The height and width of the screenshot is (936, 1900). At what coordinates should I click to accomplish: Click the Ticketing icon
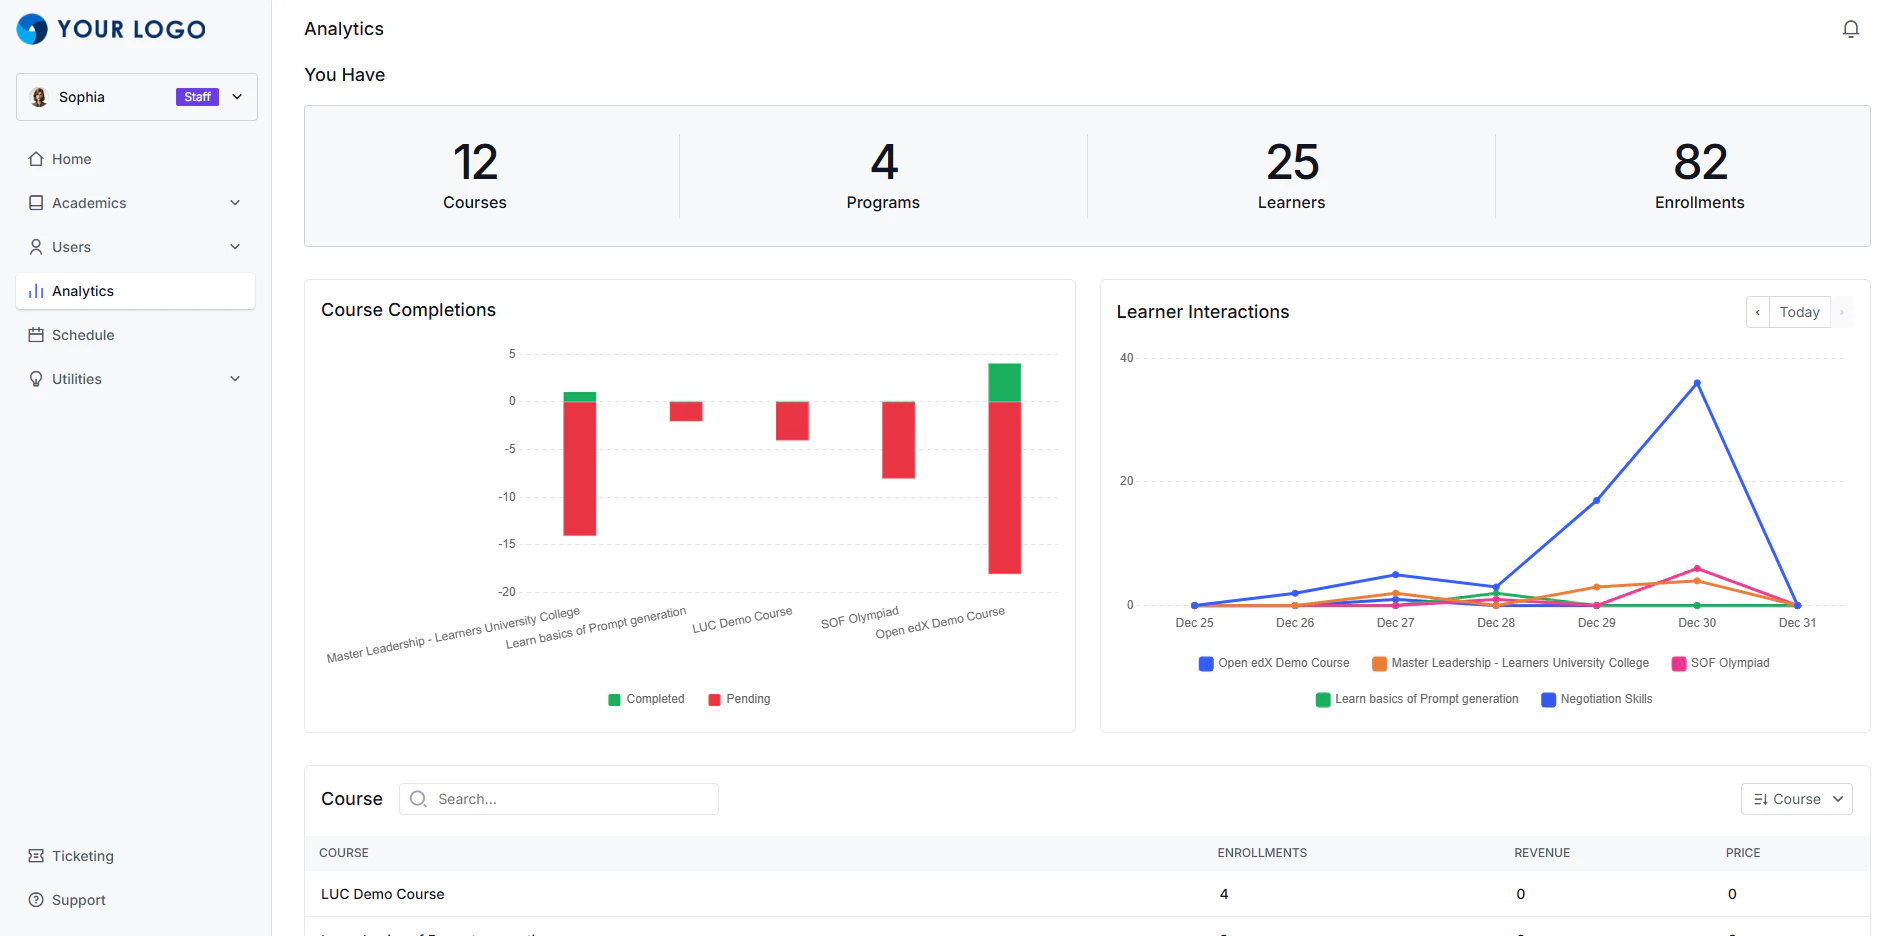pos(36,856)
